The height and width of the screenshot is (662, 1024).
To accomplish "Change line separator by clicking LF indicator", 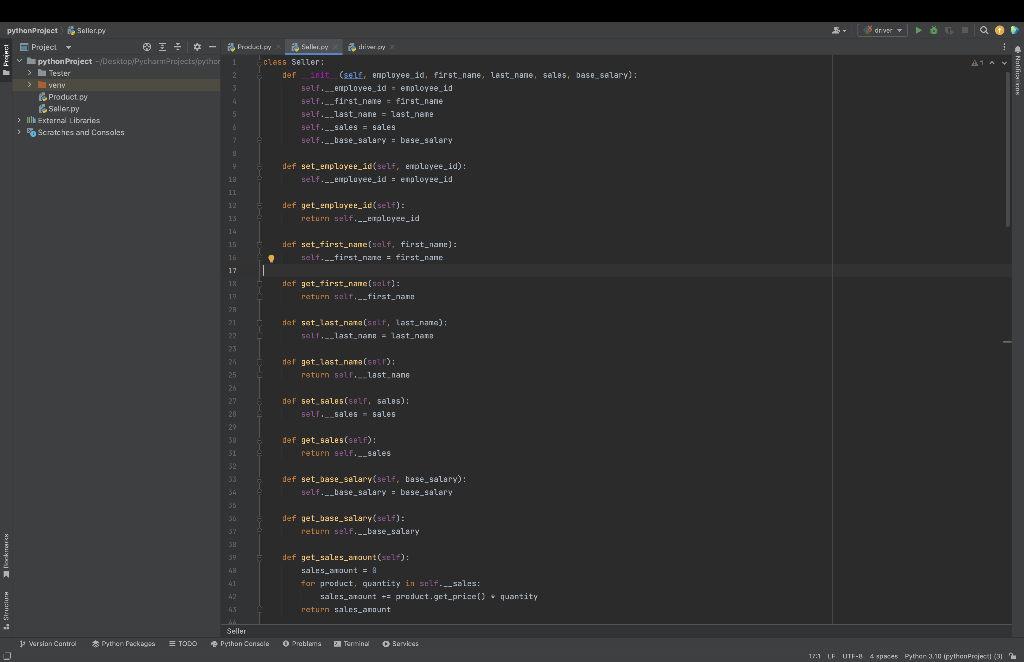I will point(830,656).
